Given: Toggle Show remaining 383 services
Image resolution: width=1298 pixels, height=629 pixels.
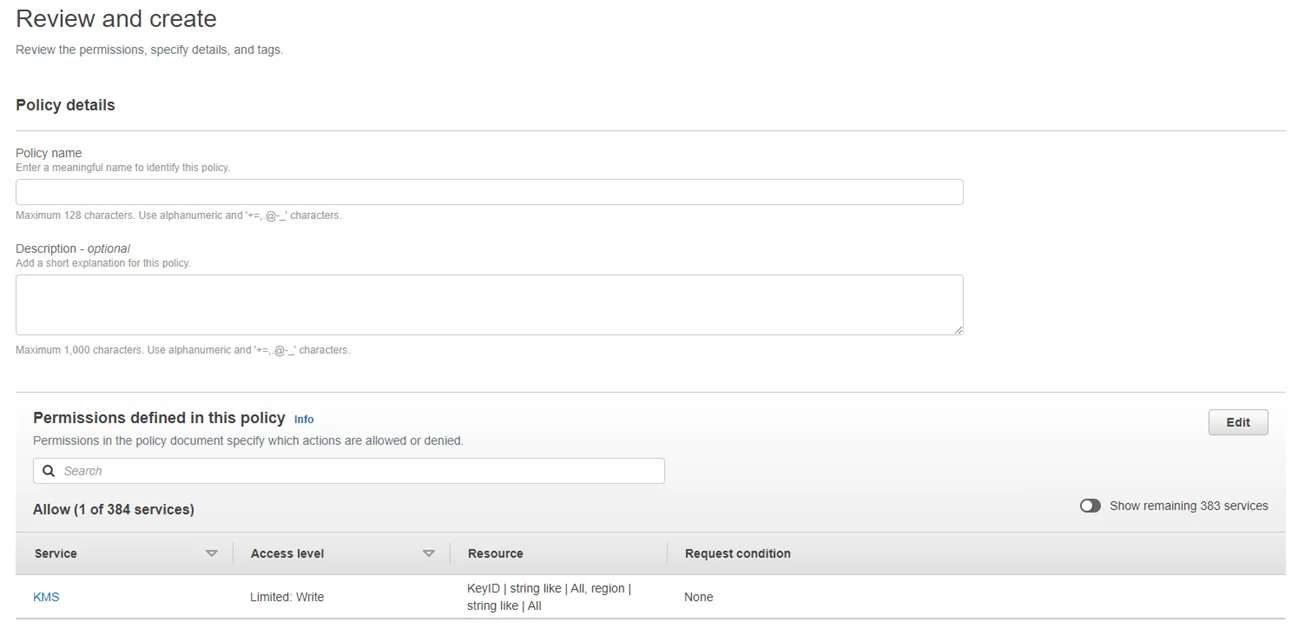Looking at the screenshot, I should click(1090, 506).
